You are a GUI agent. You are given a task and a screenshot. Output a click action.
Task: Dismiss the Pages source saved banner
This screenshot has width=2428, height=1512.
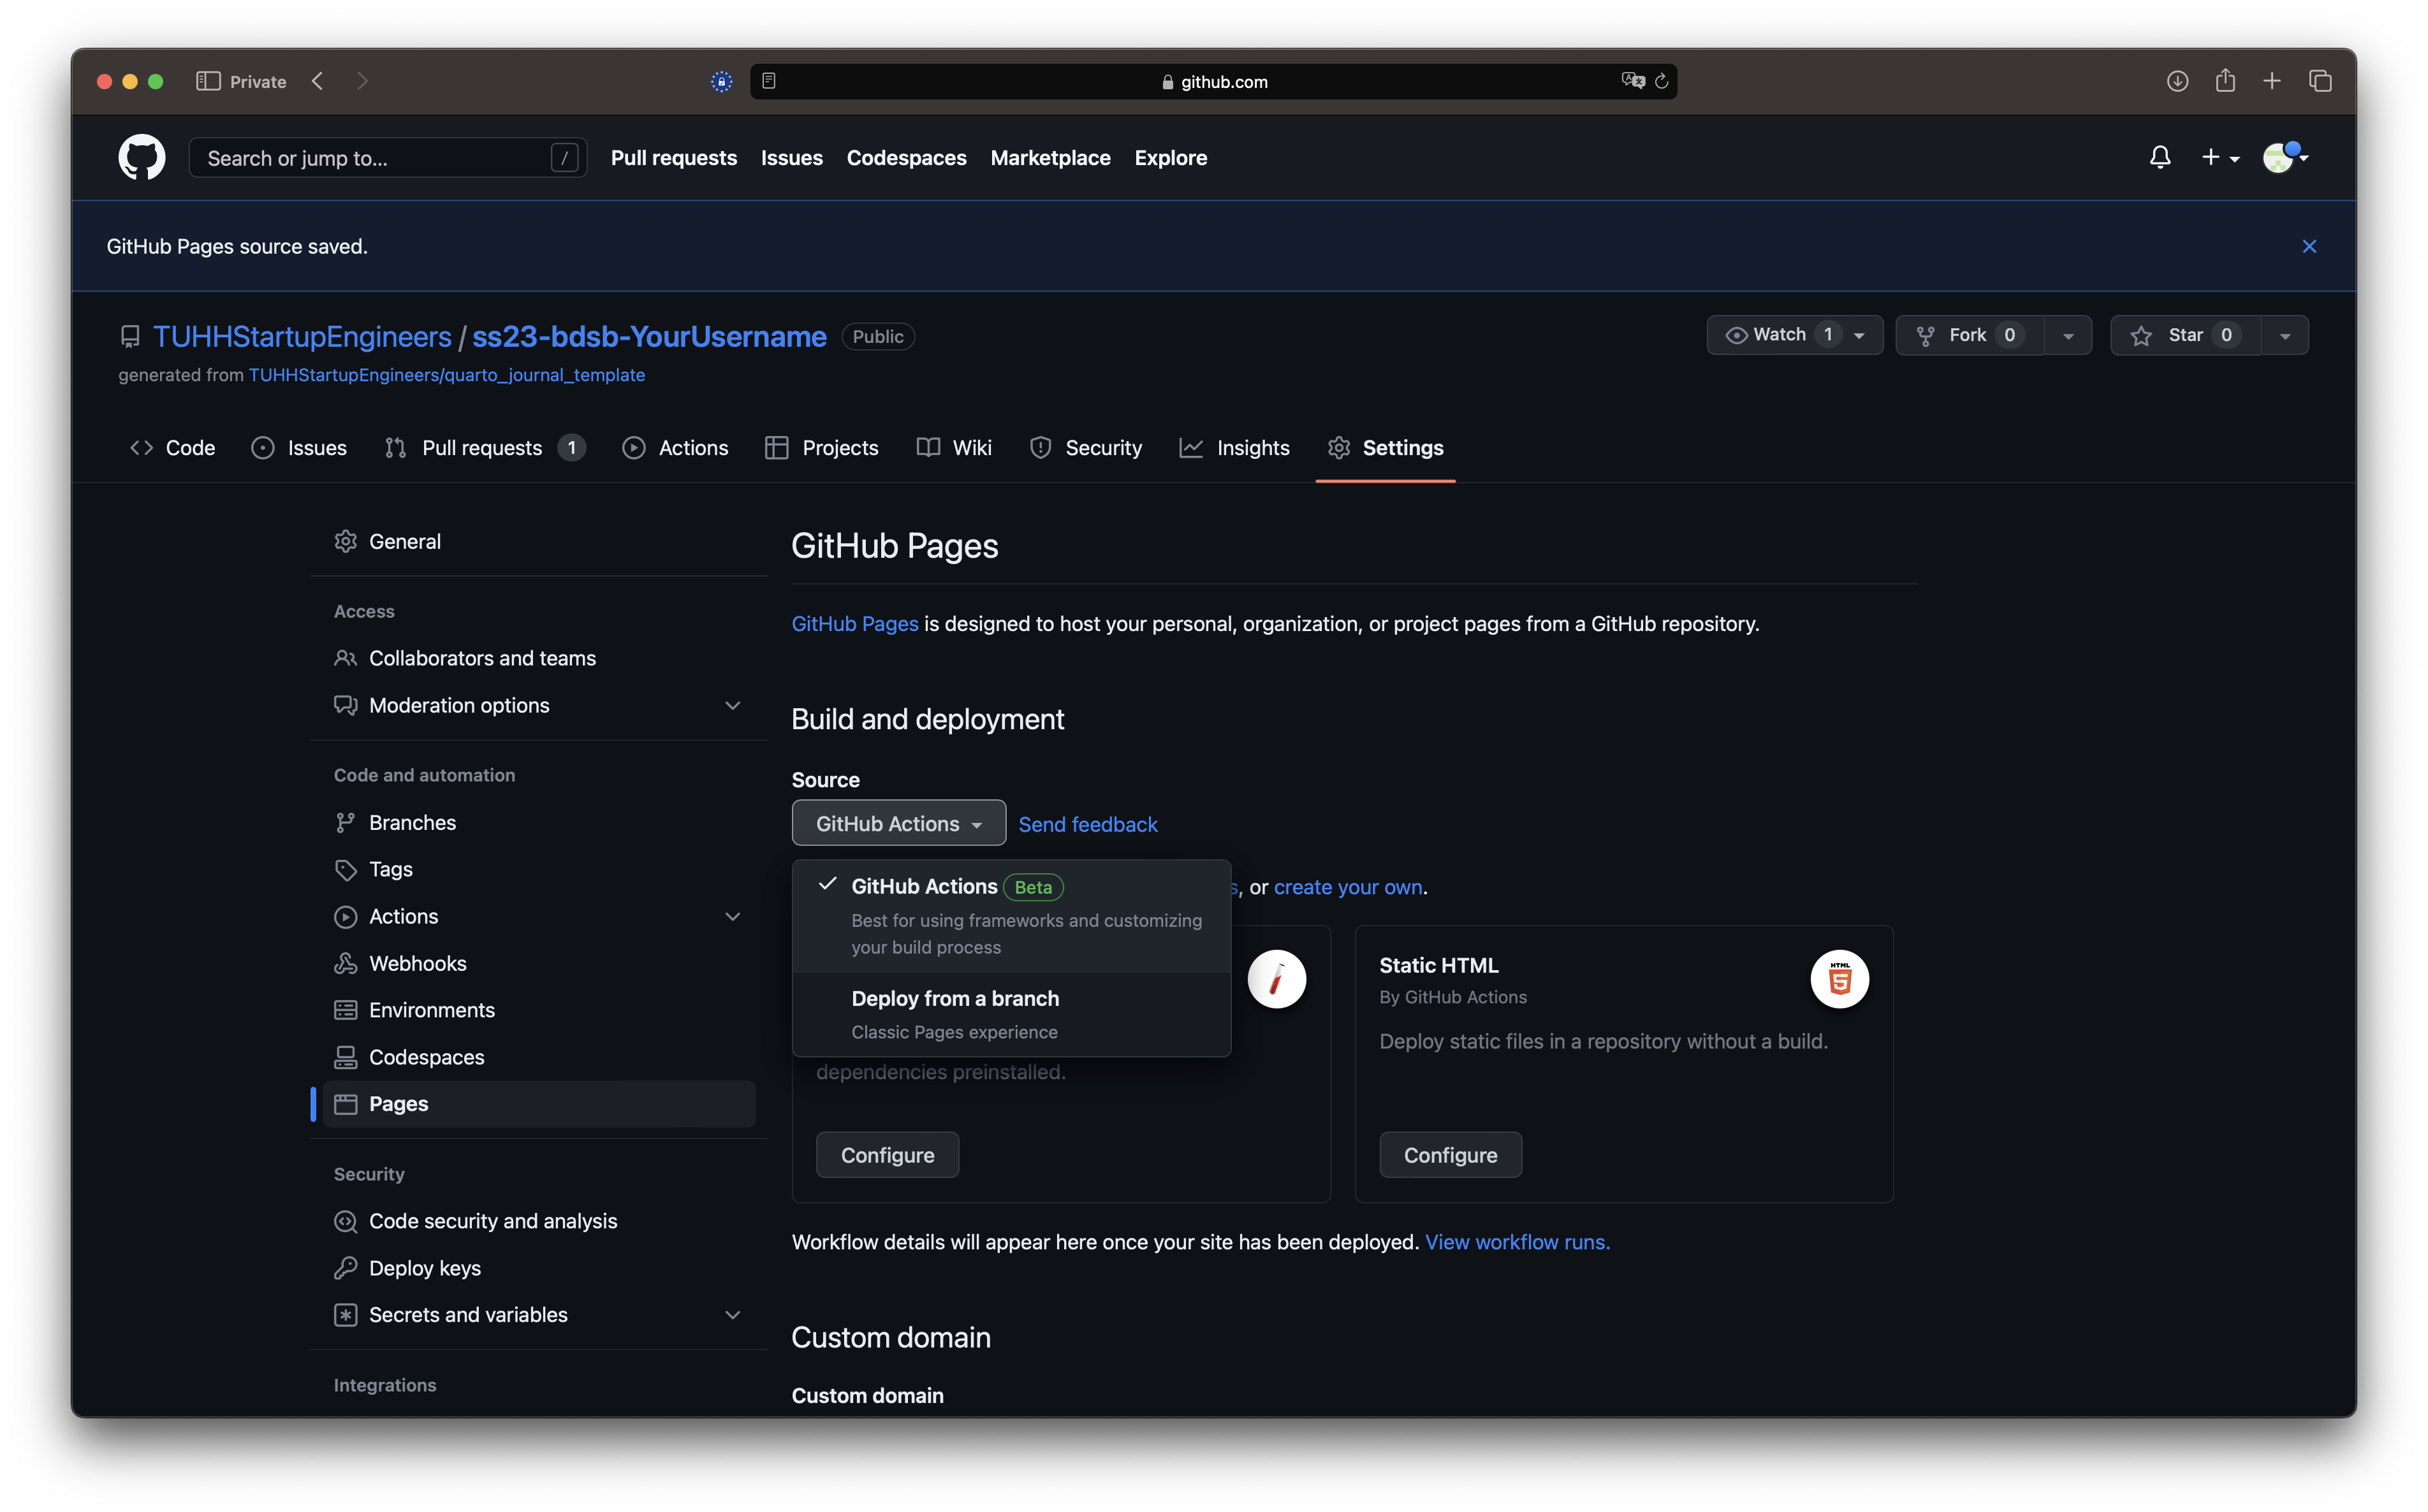tap(2308, 246)
